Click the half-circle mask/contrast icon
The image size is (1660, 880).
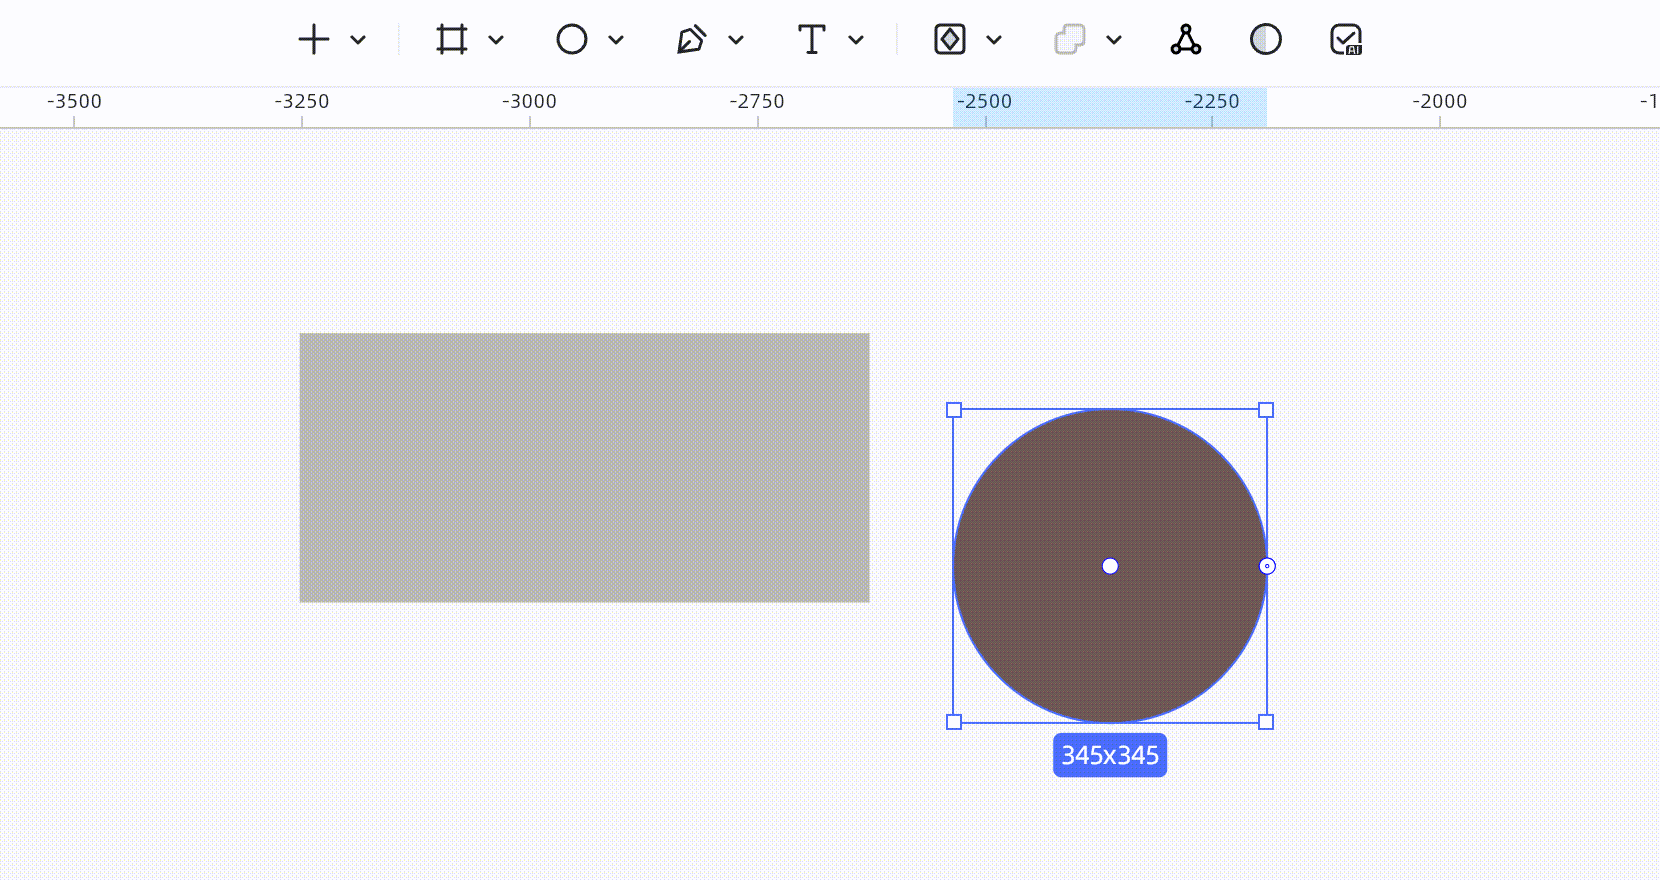1266,40
